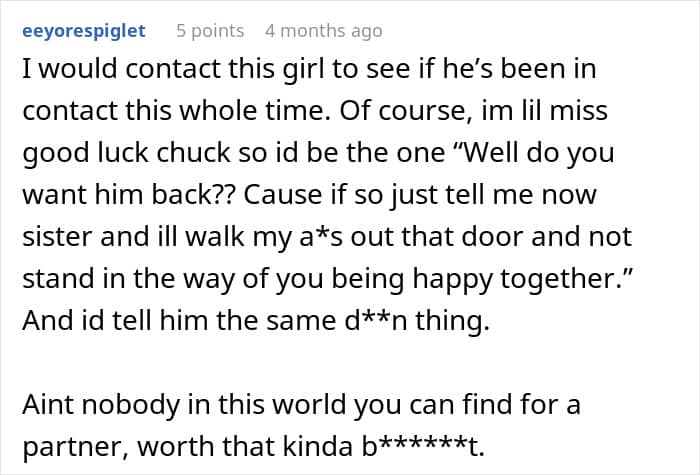700x475 pixels.
Task: Open the eeyorespiglet user profile
Action: [83, 31]
